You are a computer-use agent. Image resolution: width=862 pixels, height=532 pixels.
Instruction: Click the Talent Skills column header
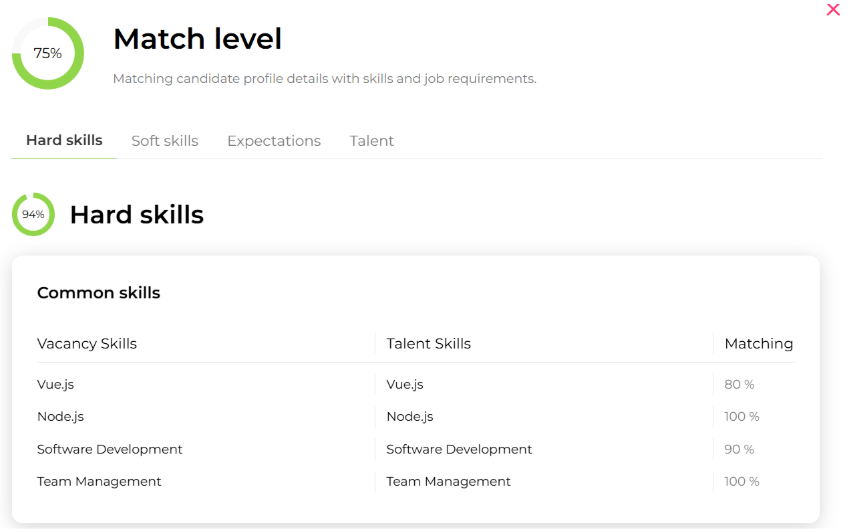(x=429, y=344)
